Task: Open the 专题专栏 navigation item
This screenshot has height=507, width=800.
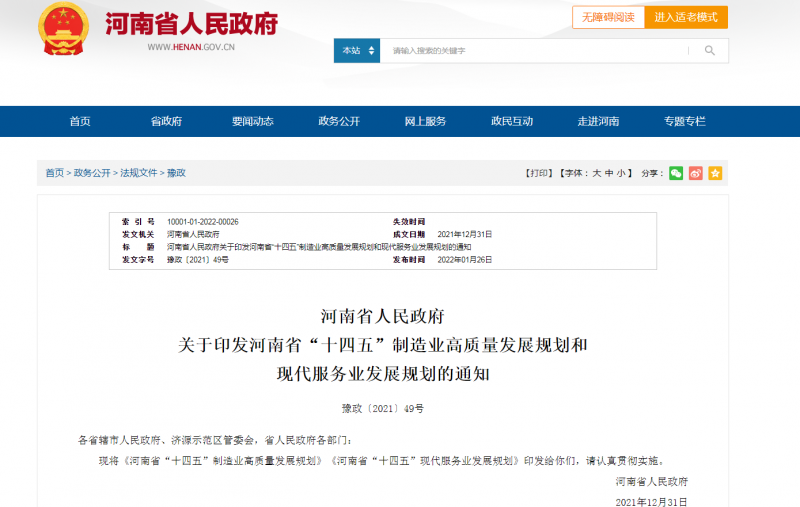Action: click(684, 121)
